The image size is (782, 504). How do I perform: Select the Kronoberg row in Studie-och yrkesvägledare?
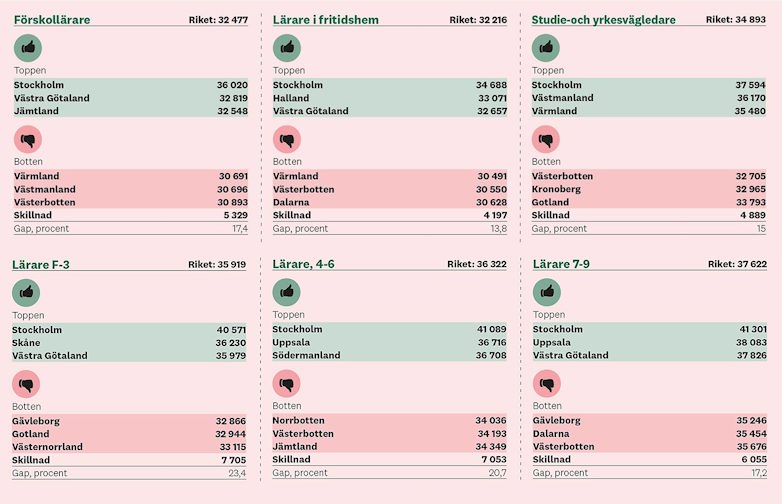point(648,189)
